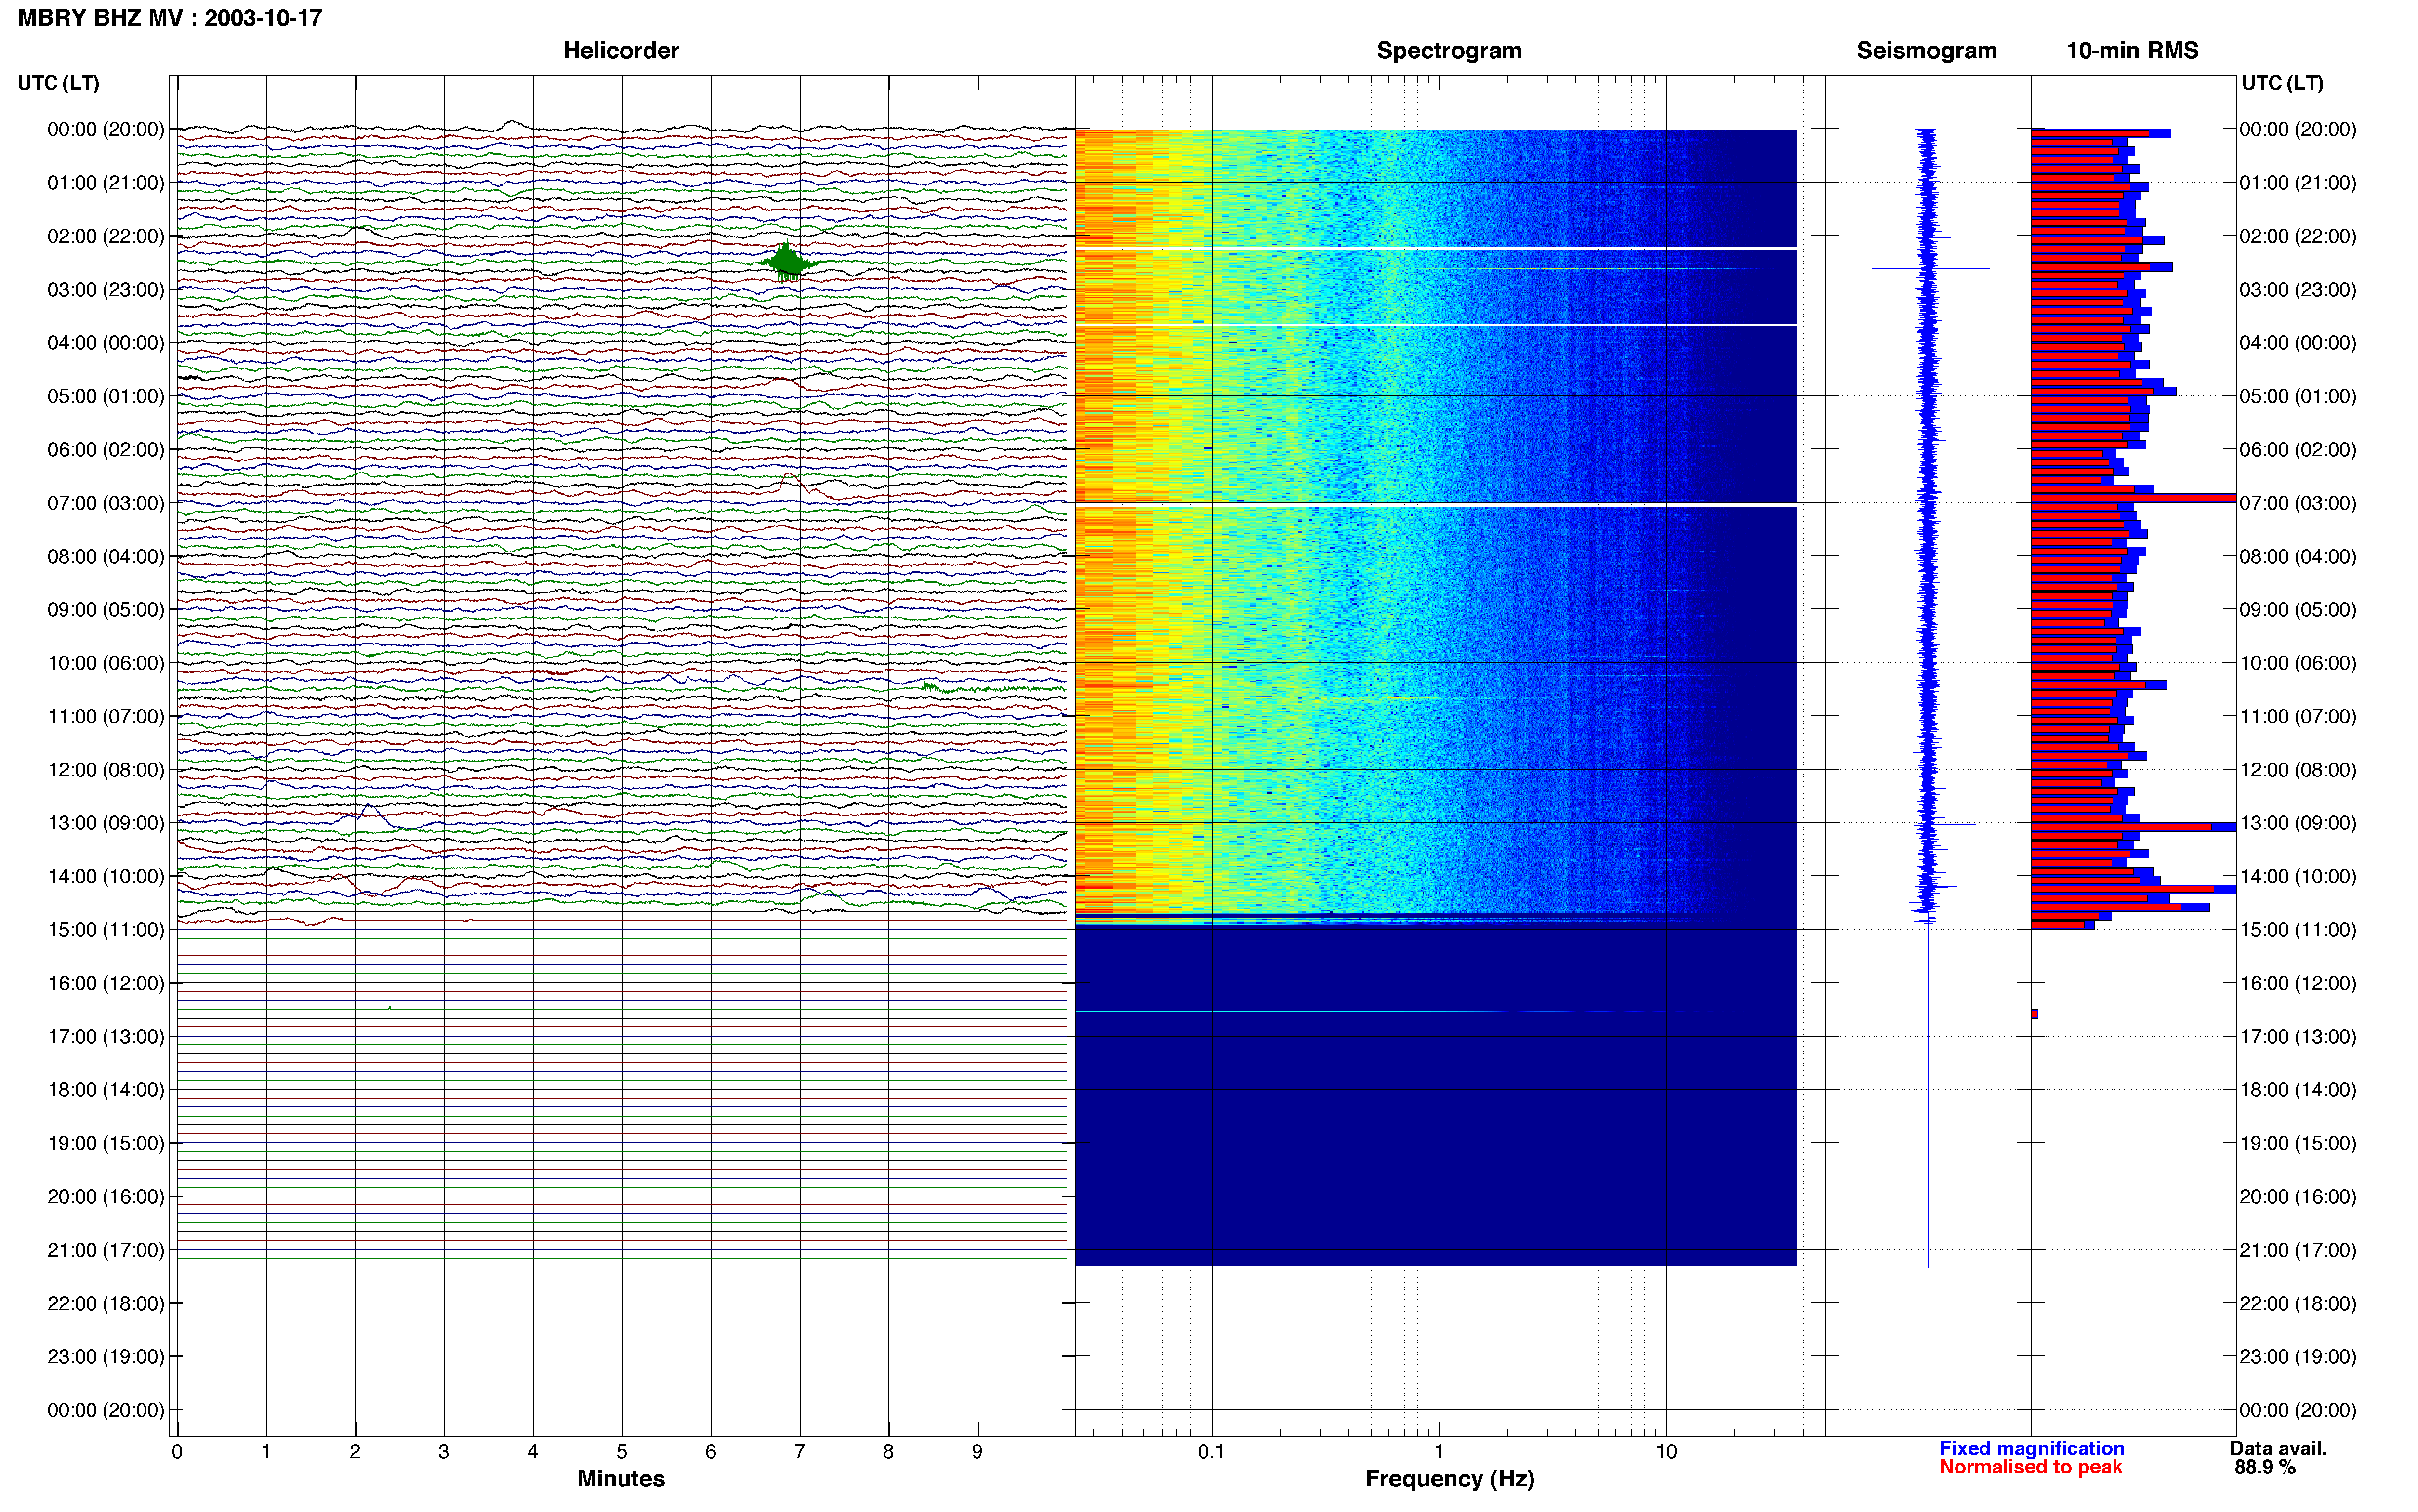Click the '18:00 (14:00)' label on the Helicorder axis
Viewport: 2418px width, 1512px height.
pyautogui.click(x=105, y=1090)
